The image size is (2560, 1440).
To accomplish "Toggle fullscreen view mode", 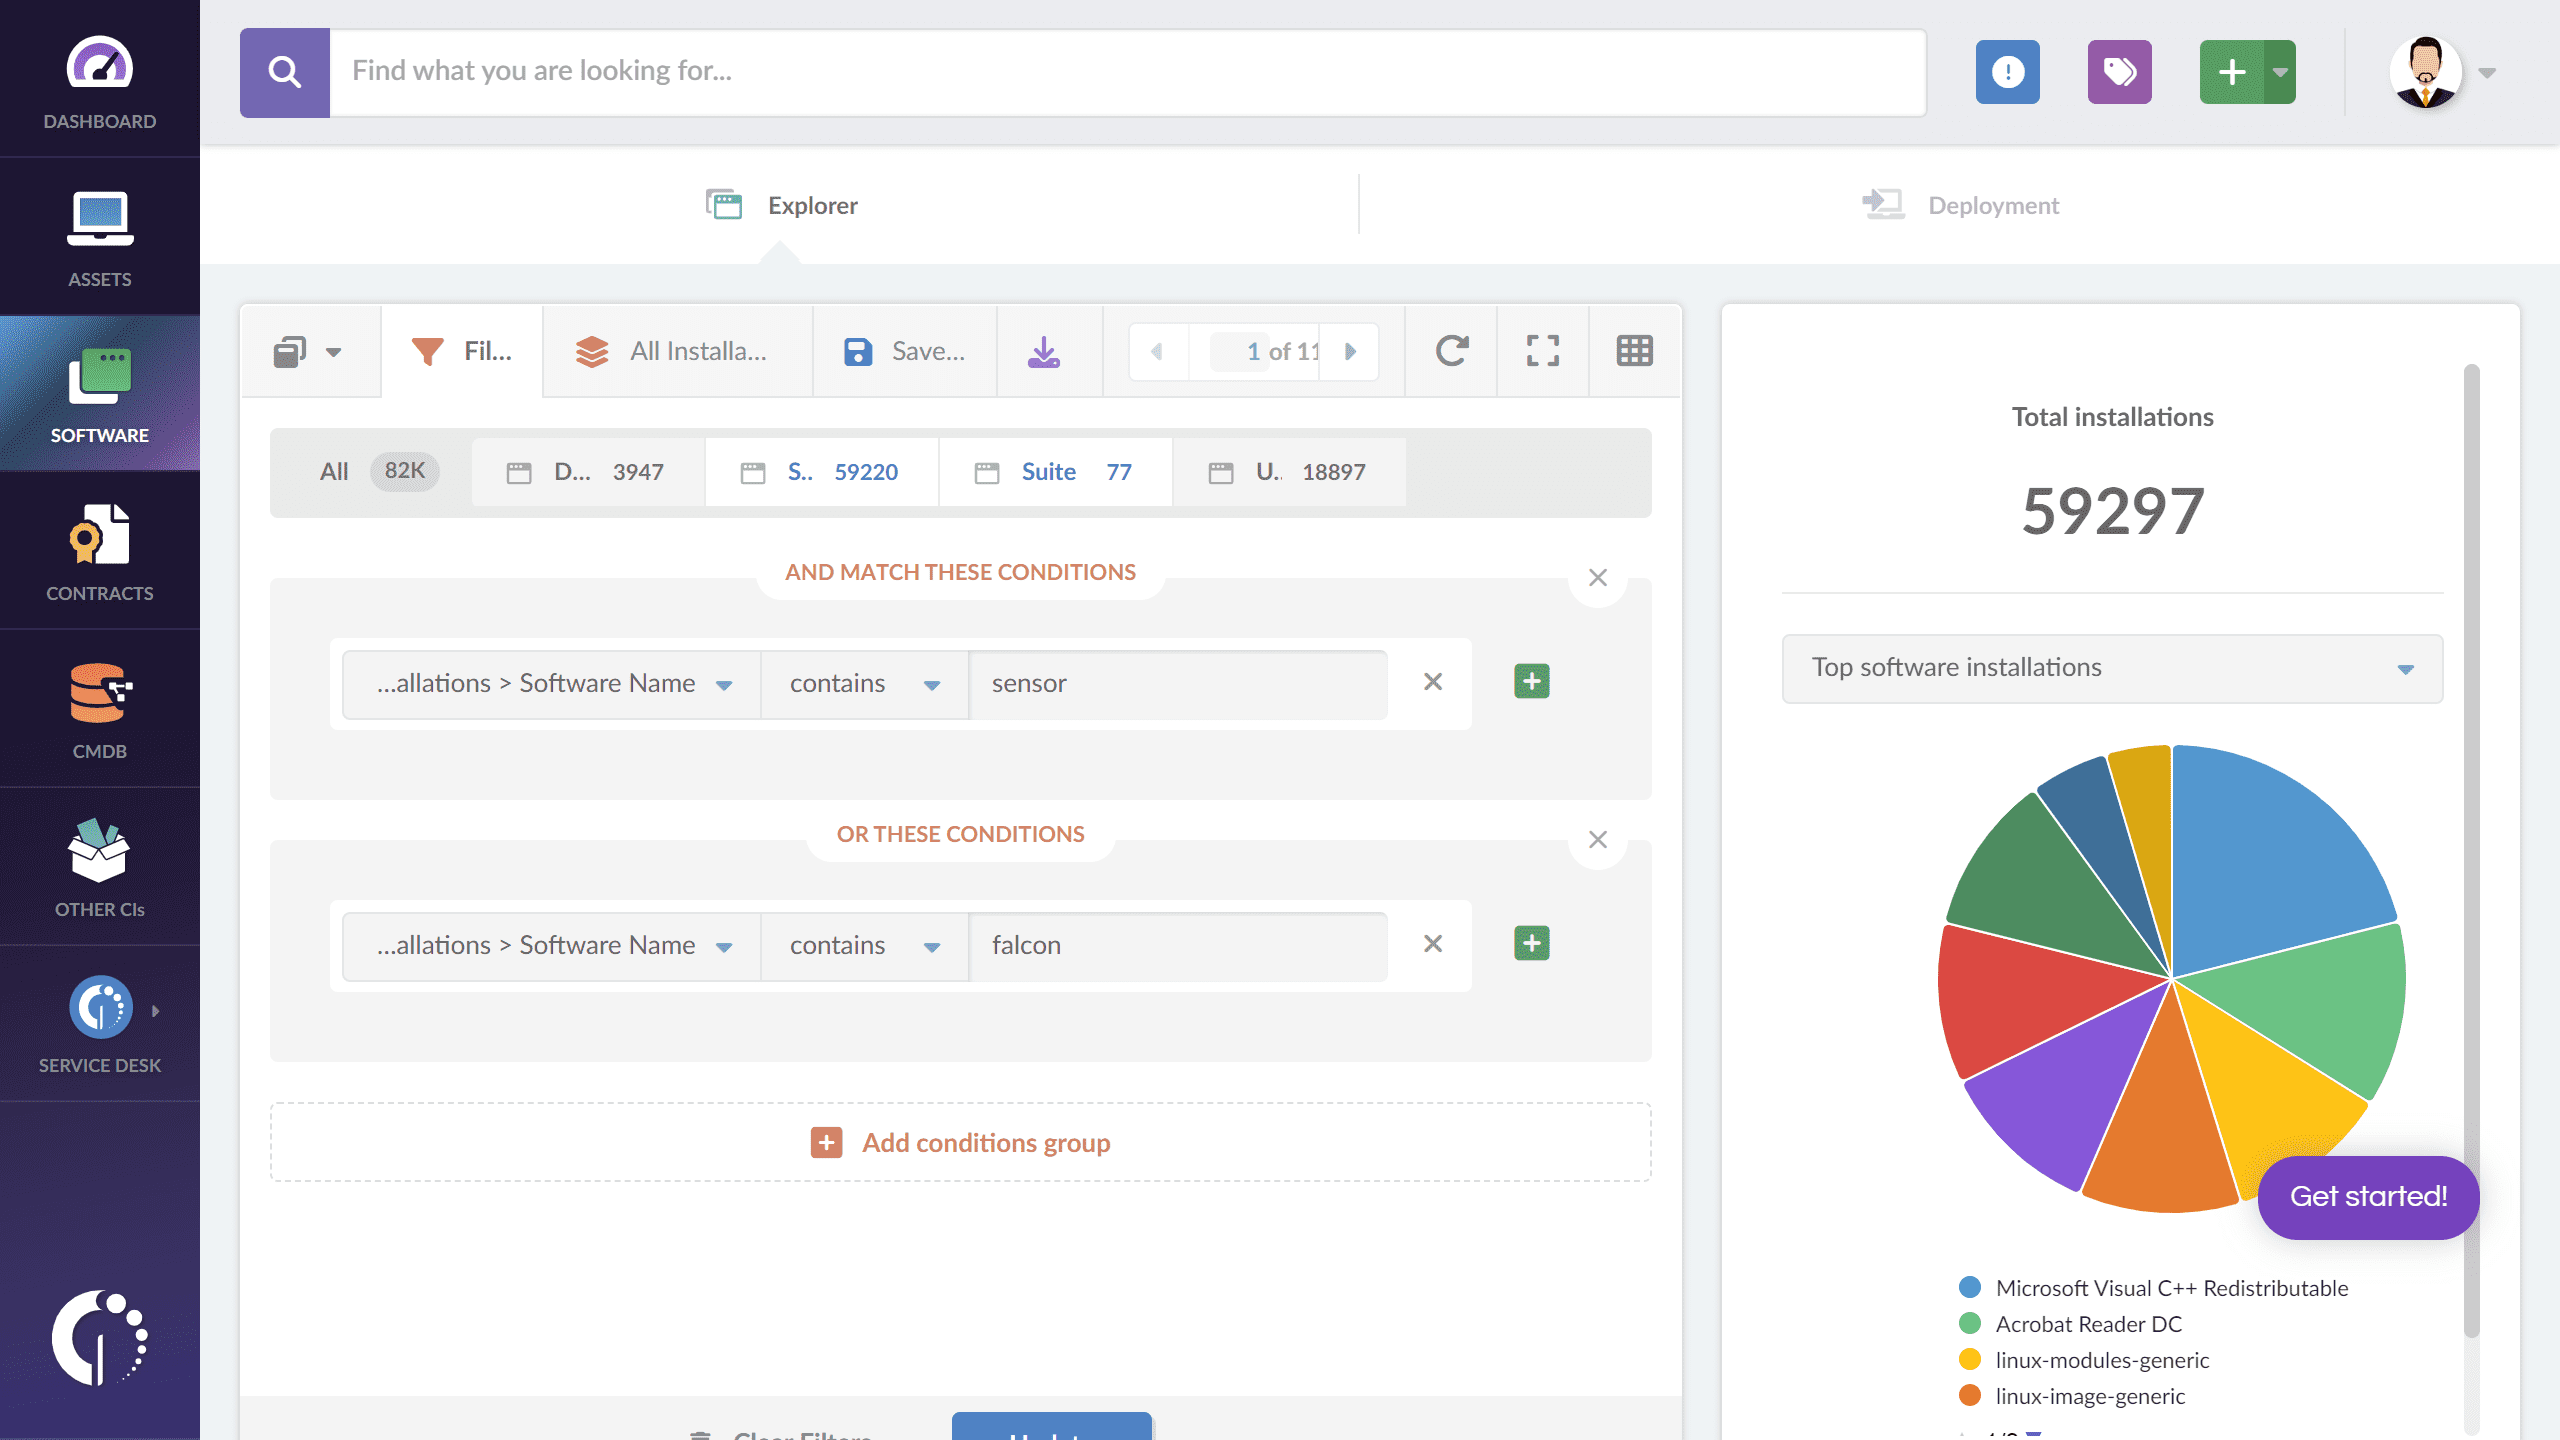I will tap(1544, 350).
